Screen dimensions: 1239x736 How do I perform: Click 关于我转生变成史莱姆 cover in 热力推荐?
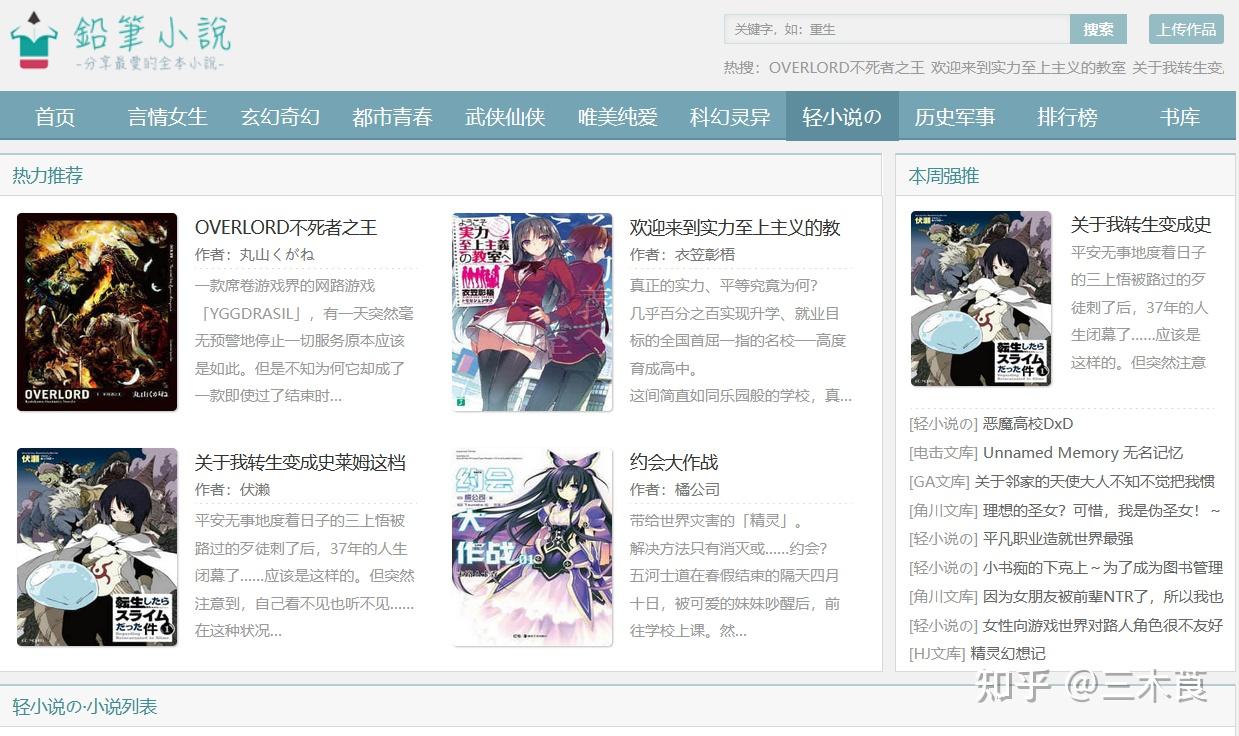point(97,546)
